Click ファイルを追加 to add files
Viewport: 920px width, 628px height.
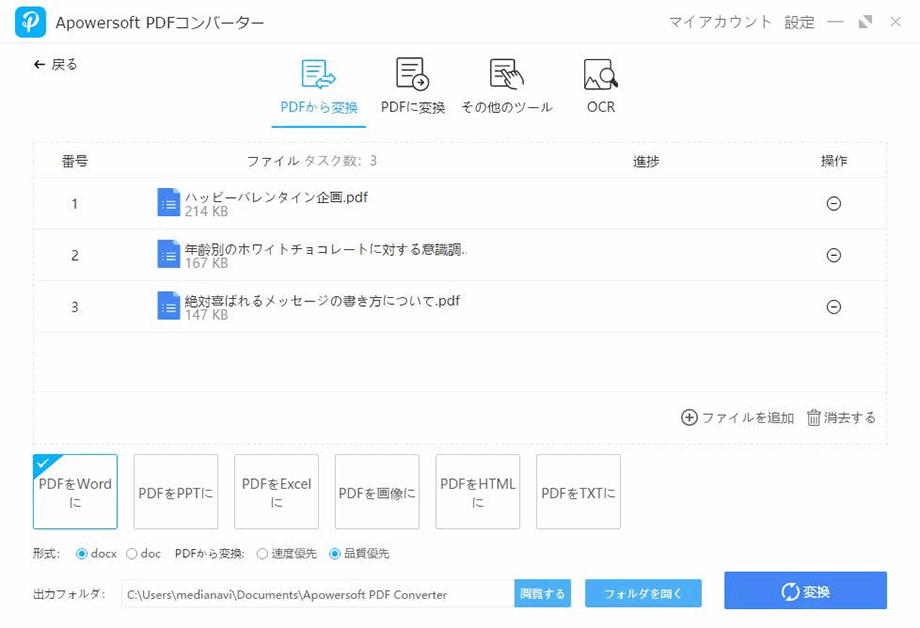pyautogui.click(x=738, y=417)
